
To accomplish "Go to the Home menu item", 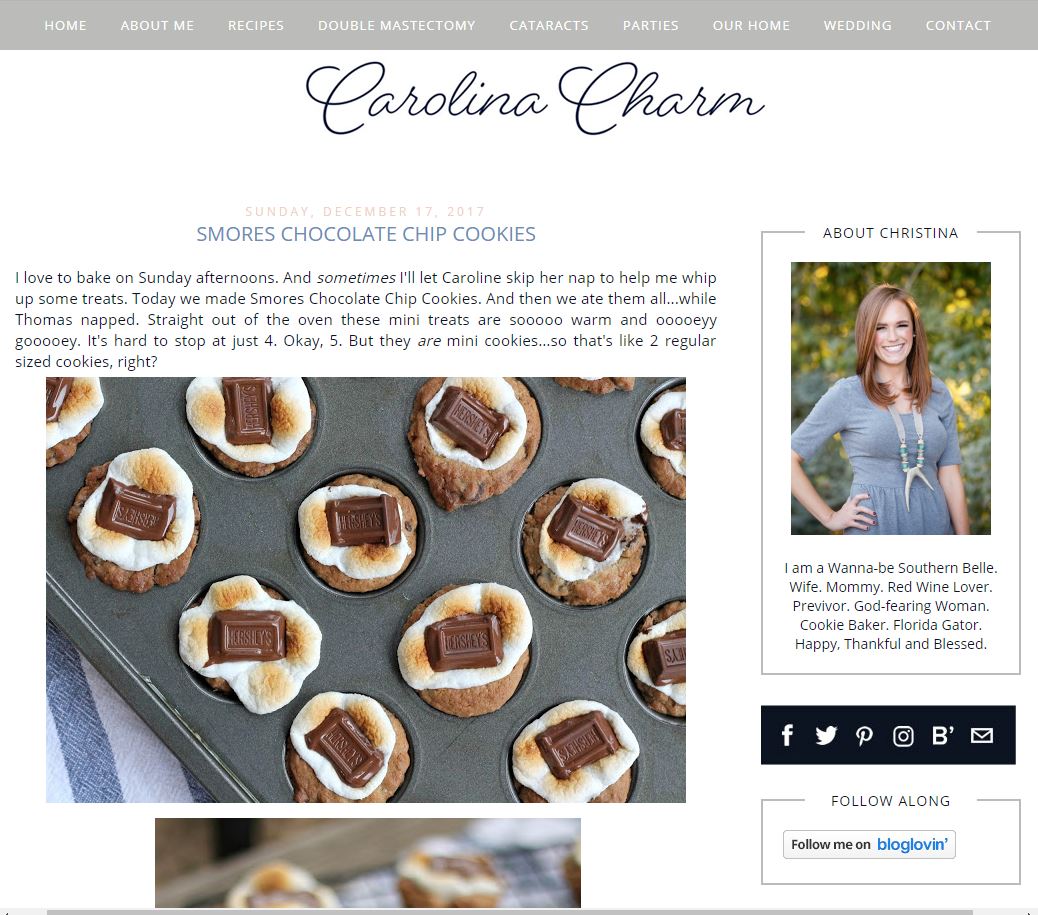I will 66,25.
